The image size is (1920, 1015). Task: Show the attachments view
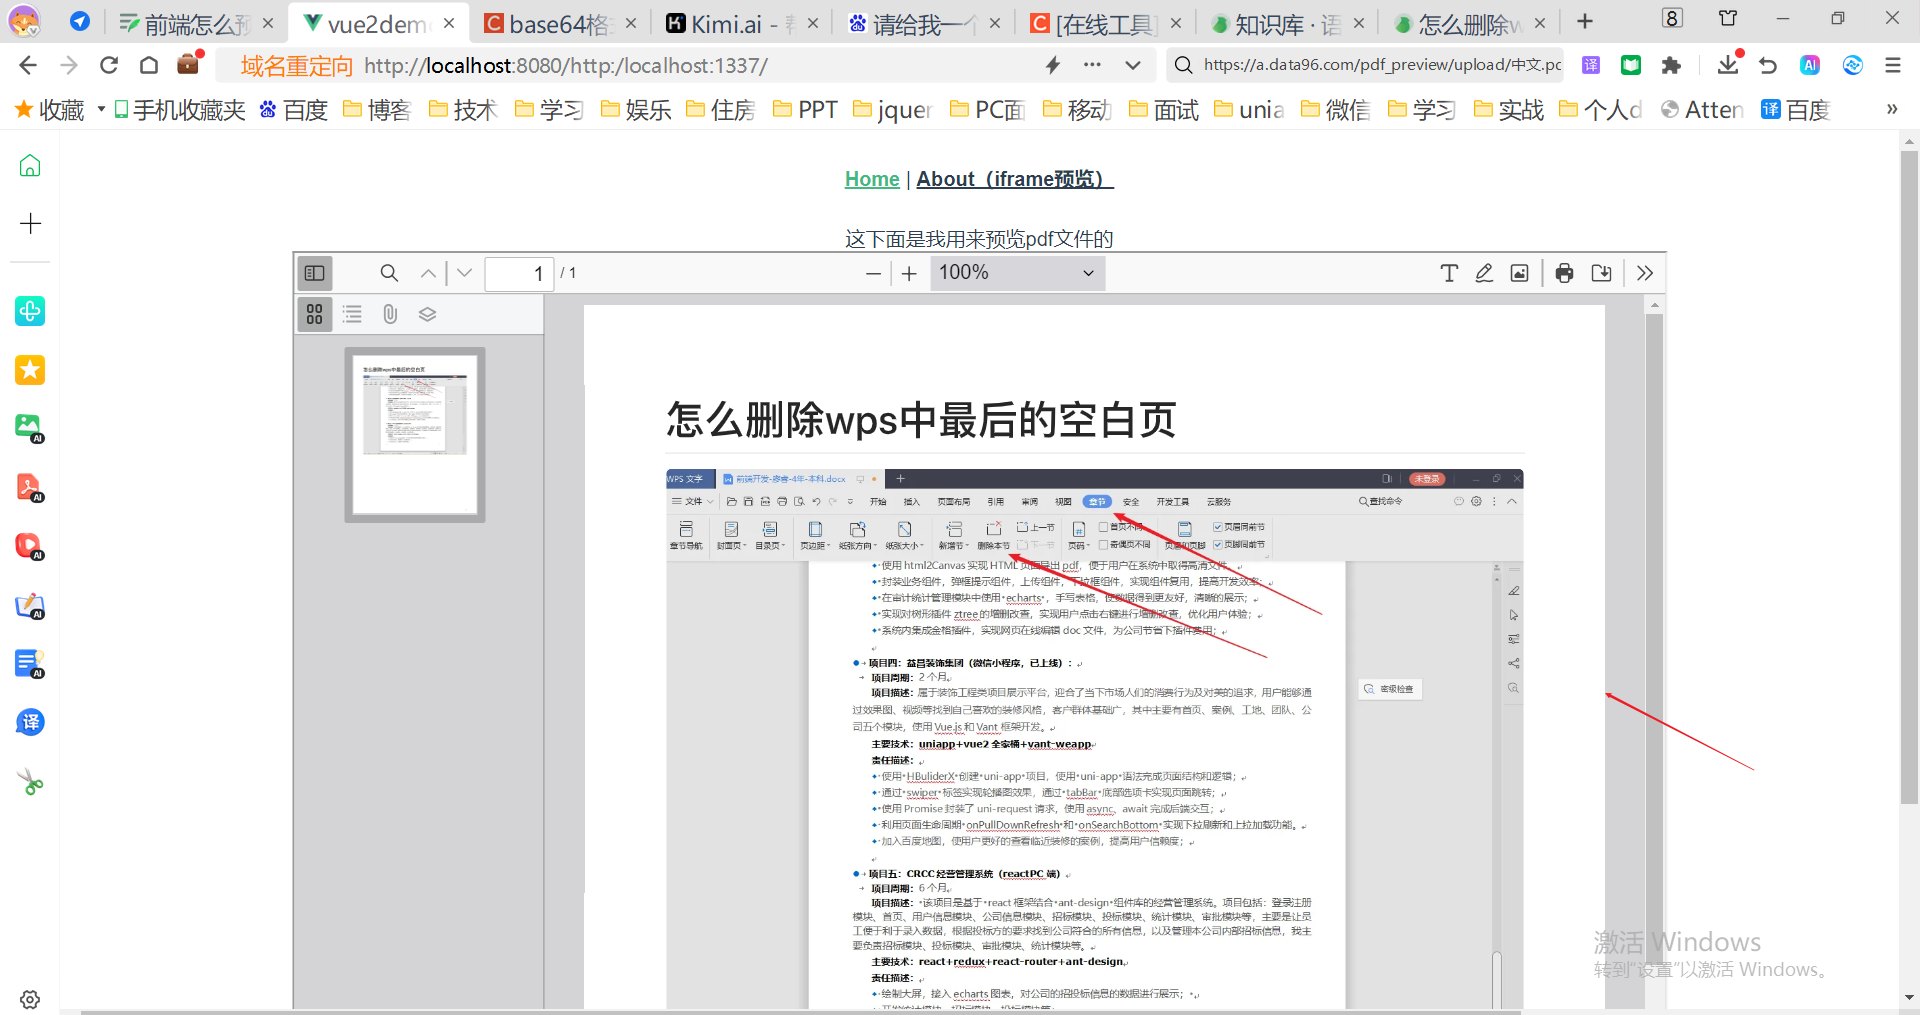point(390,314)
